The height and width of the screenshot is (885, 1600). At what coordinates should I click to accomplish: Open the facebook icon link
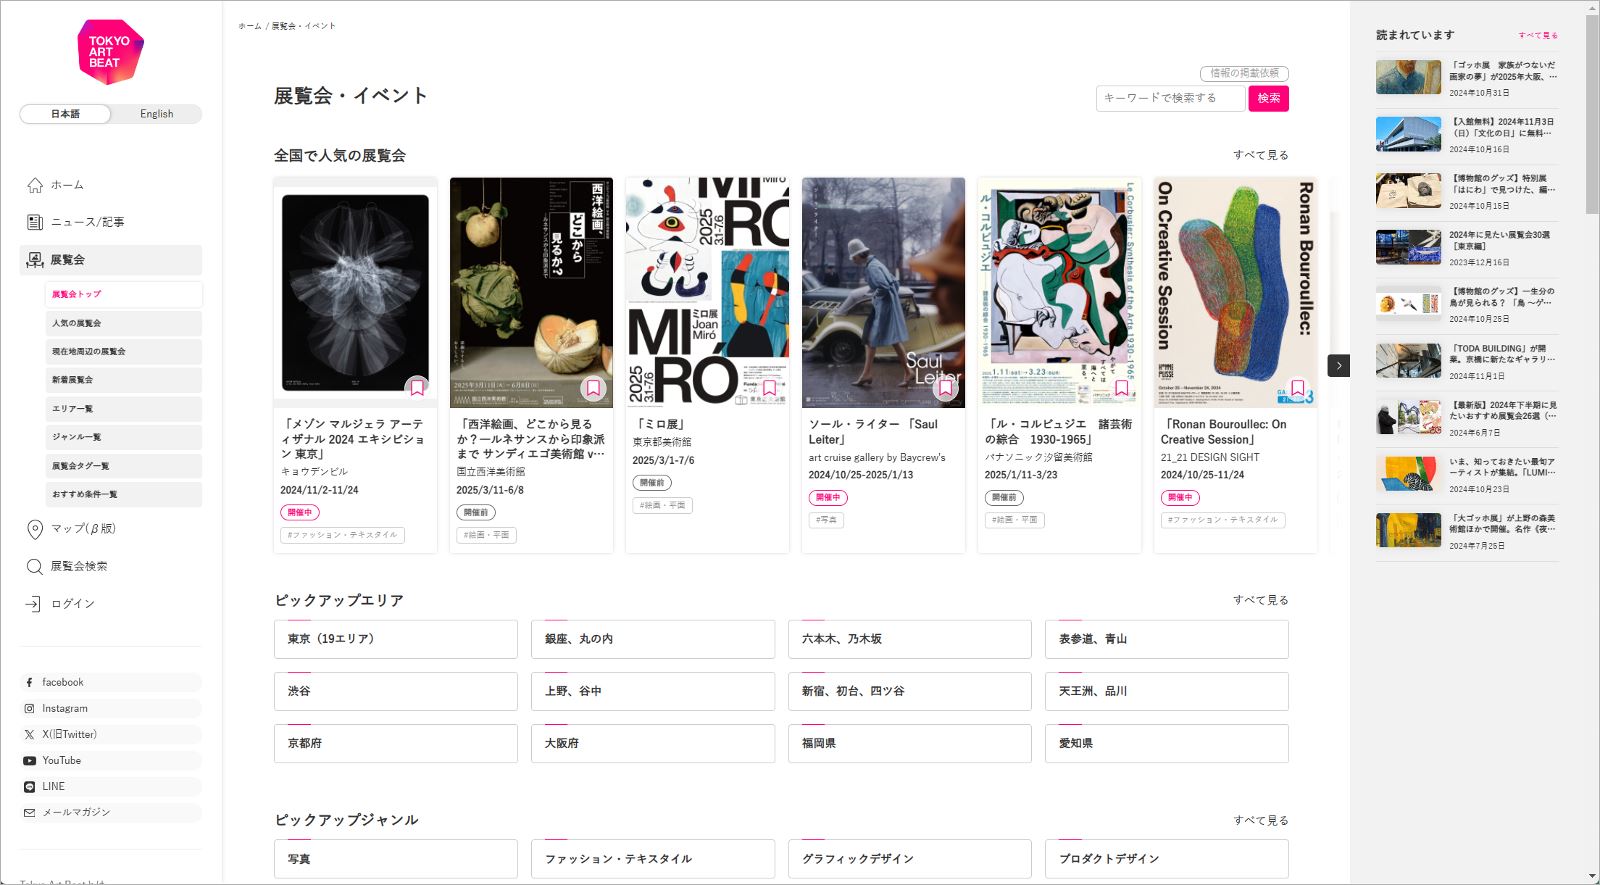pyautogui.click(x=29, y=682)
